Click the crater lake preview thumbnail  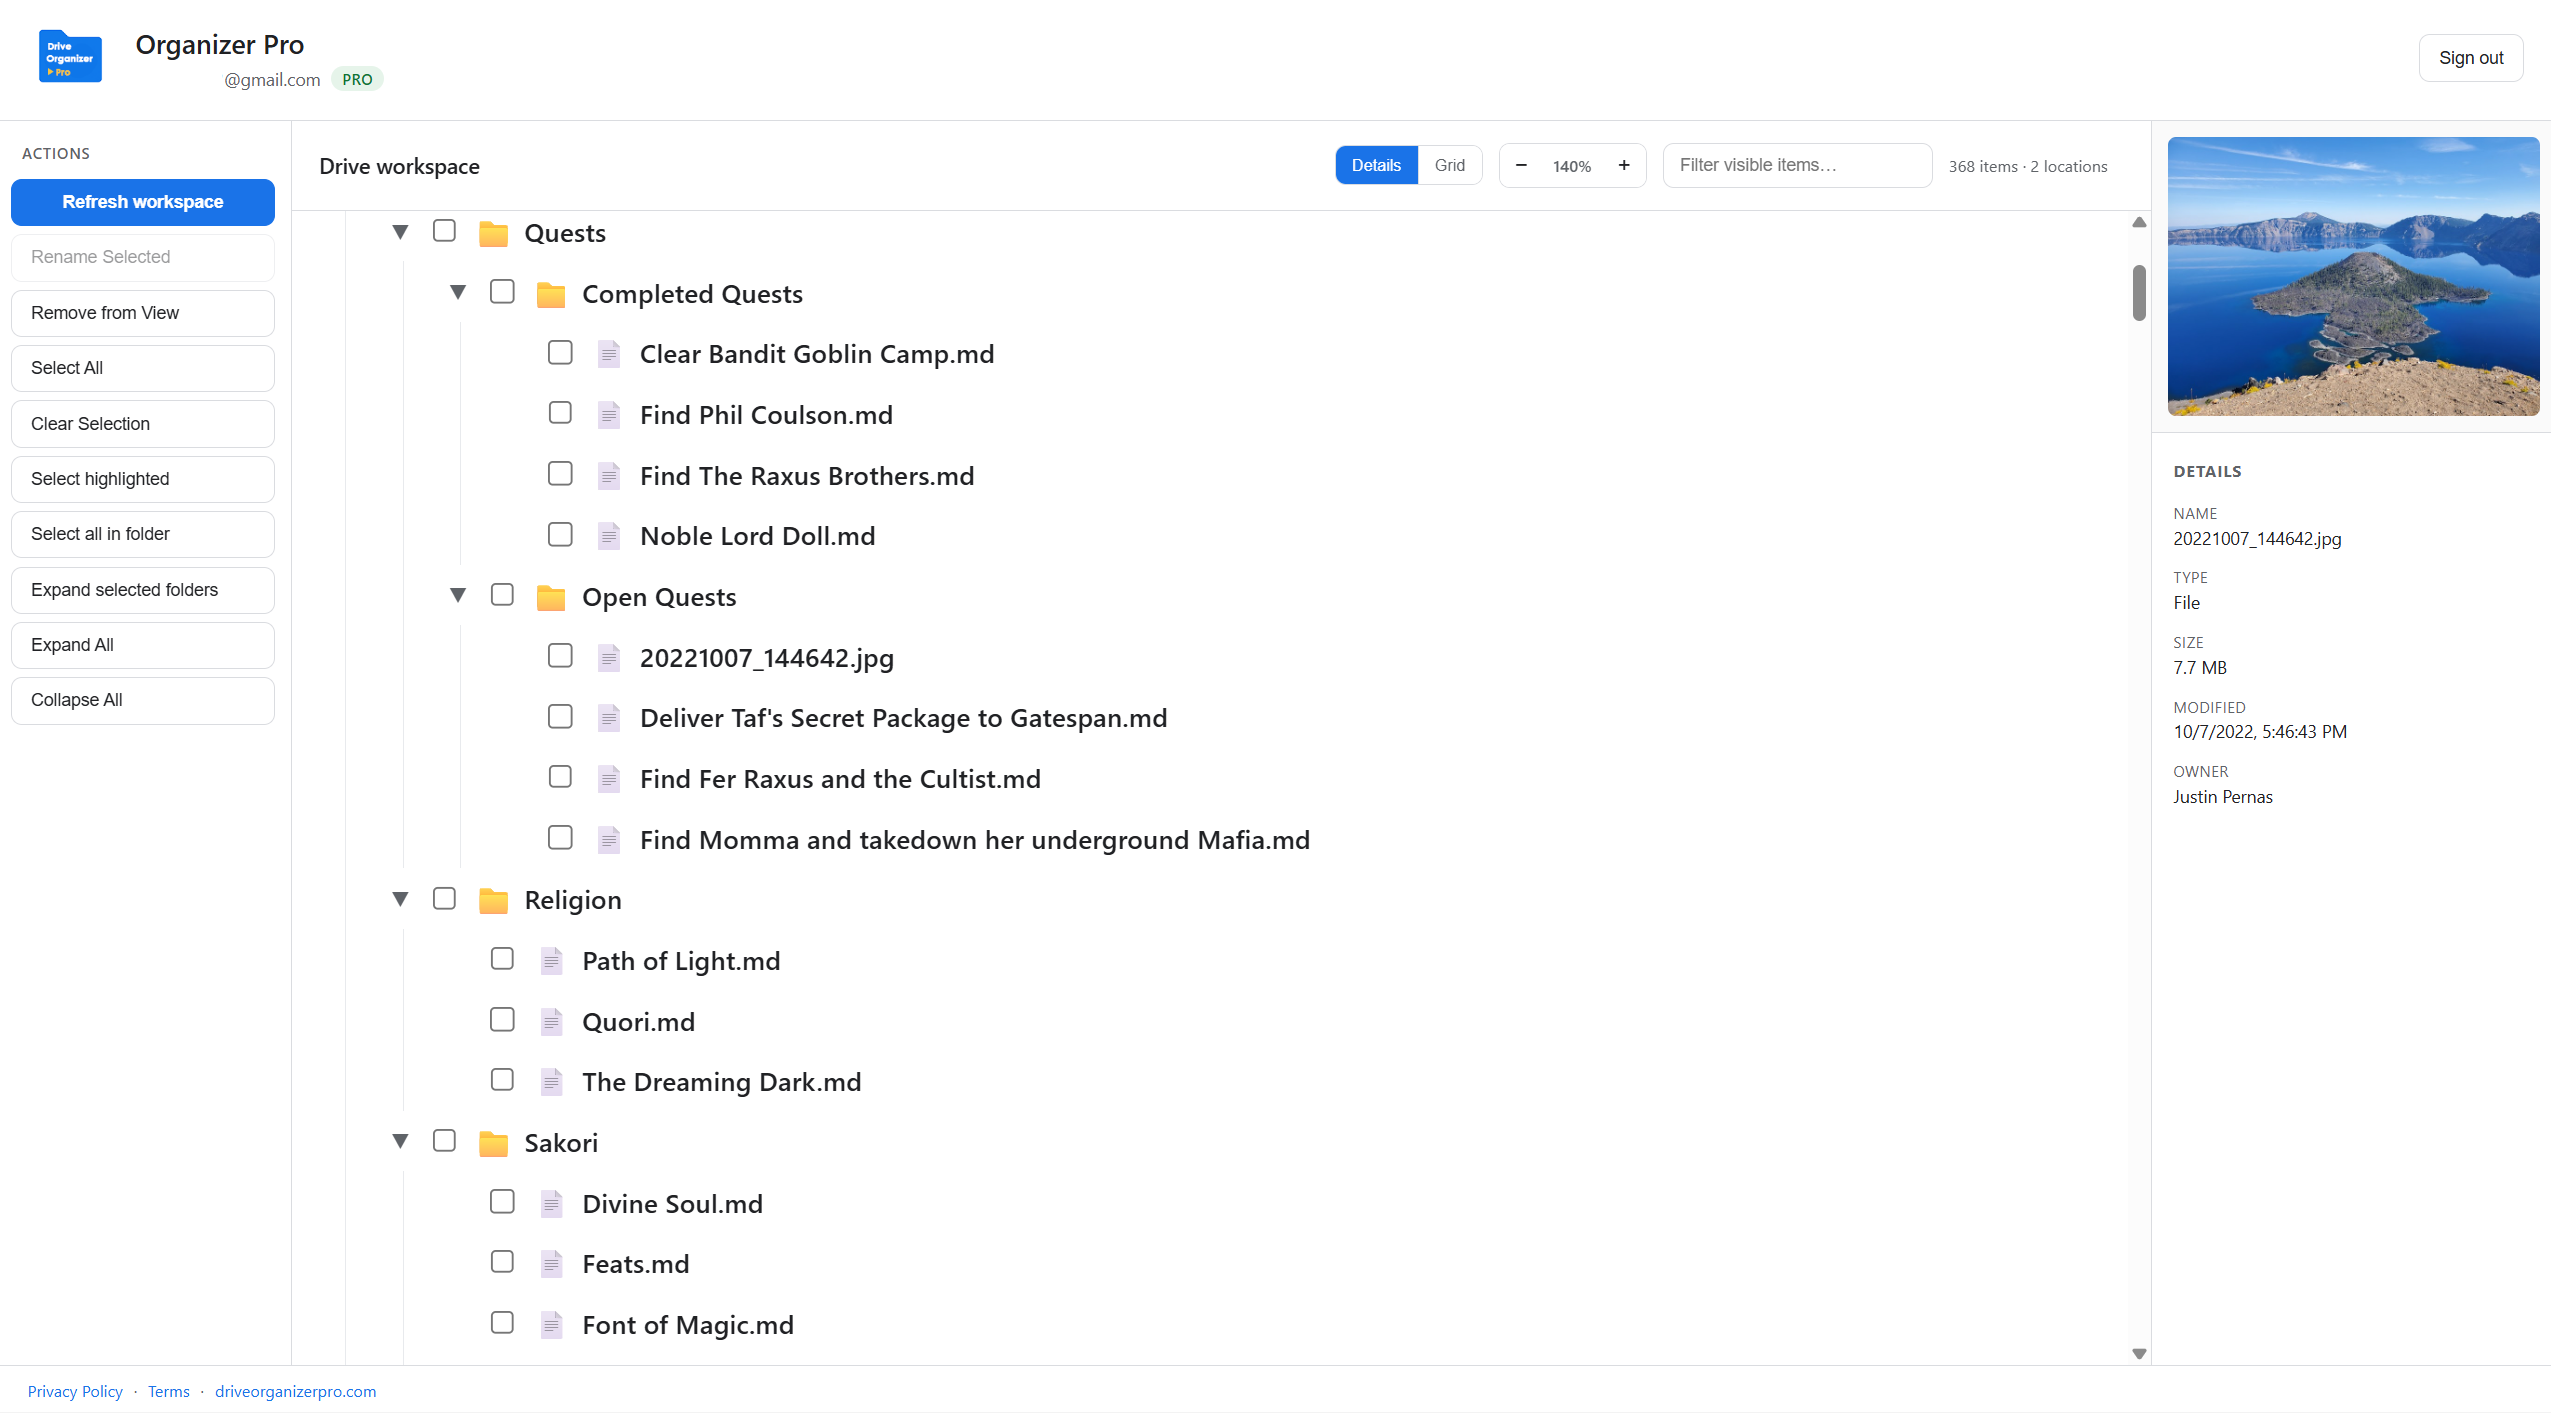pyautogui.click(x=2353, y=276)
